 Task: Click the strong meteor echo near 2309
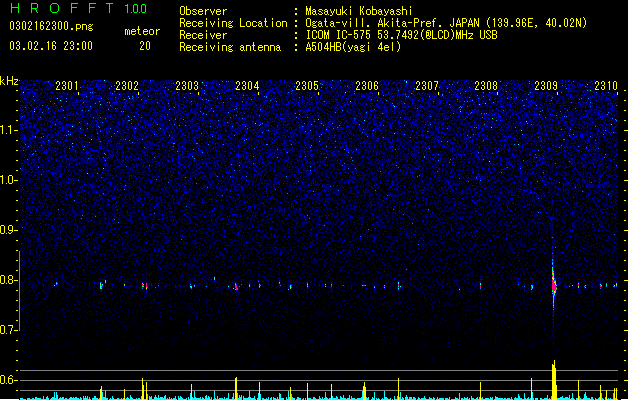(x=554, y=286)
